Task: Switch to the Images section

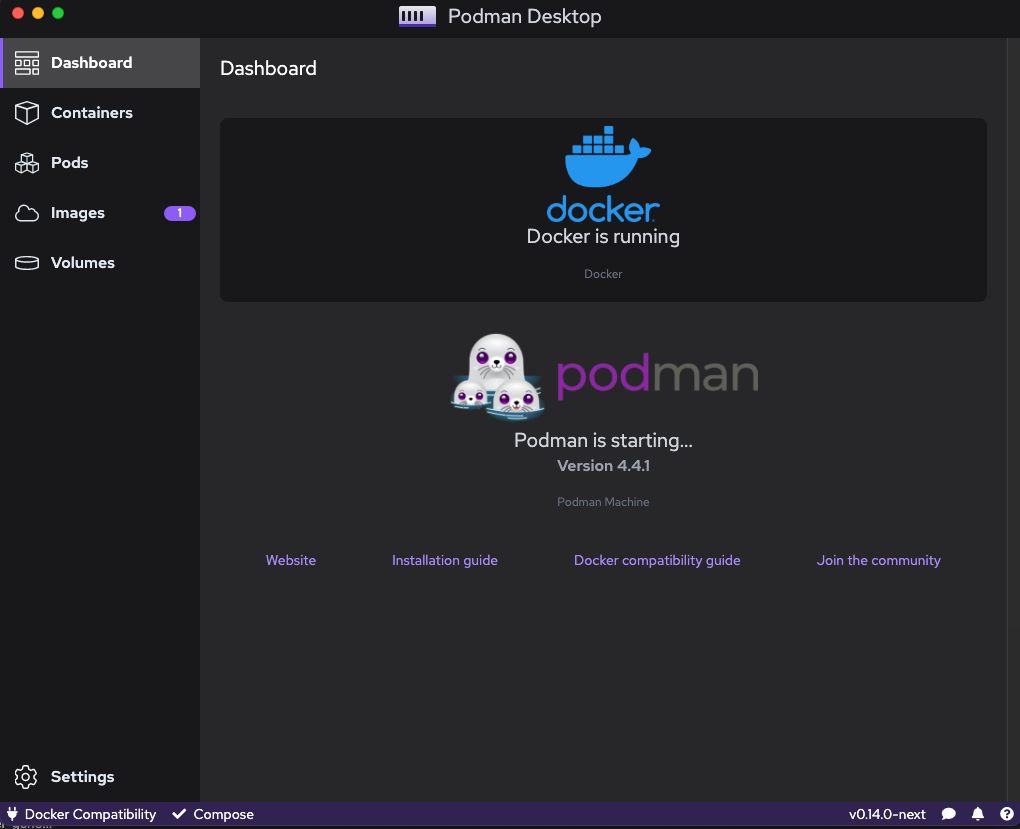Action: 77,212
